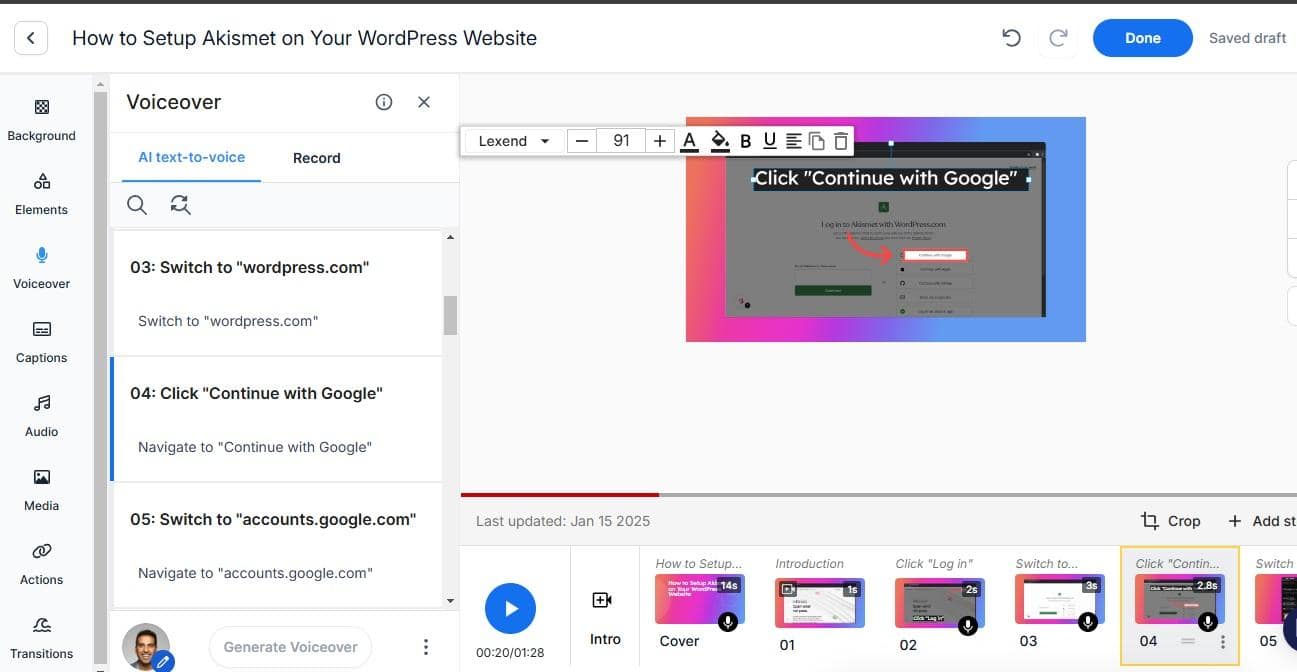Open the Elements panel
1297x672 pixels.
(x=41, y=194)
